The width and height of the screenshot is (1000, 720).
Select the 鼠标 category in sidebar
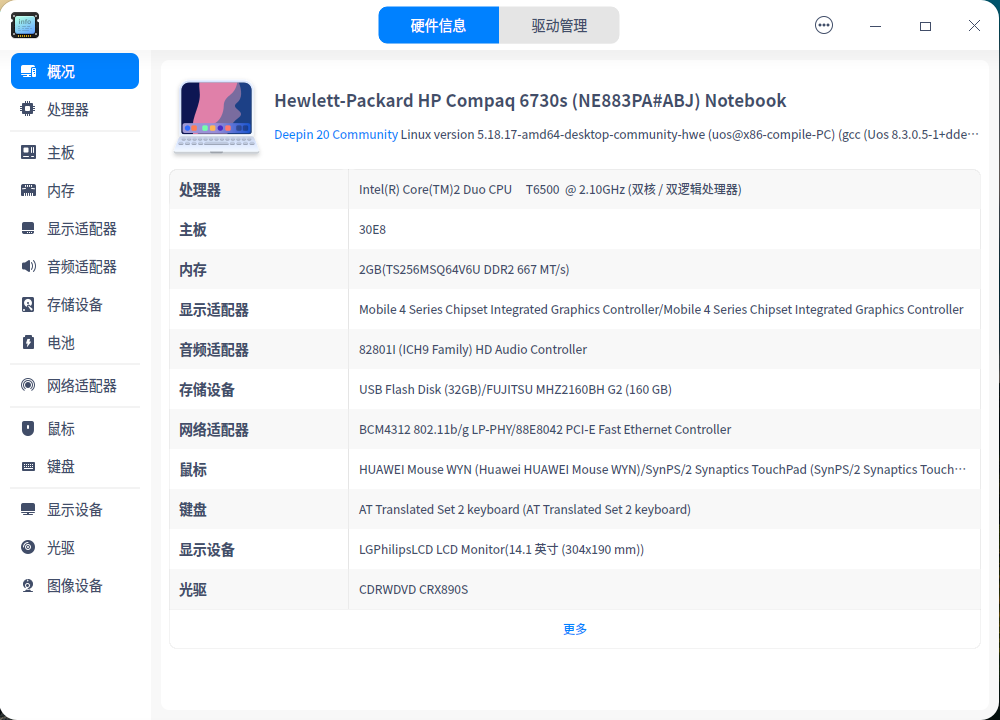click(x=27, y=428)
